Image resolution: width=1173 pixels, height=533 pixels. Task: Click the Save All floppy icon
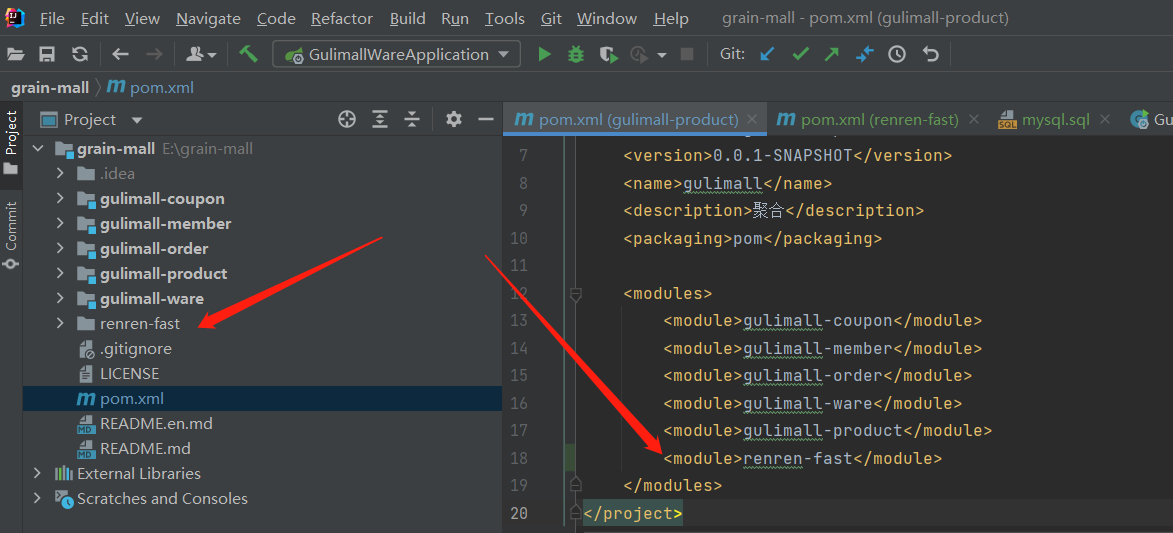pyautogui.click(x=47, y=55)
